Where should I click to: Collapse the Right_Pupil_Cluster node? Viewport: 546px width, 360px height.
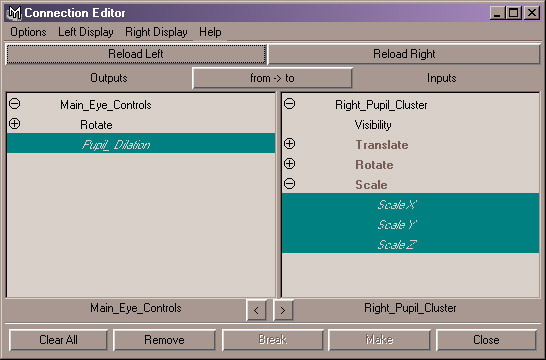click(x=290, y=104)
